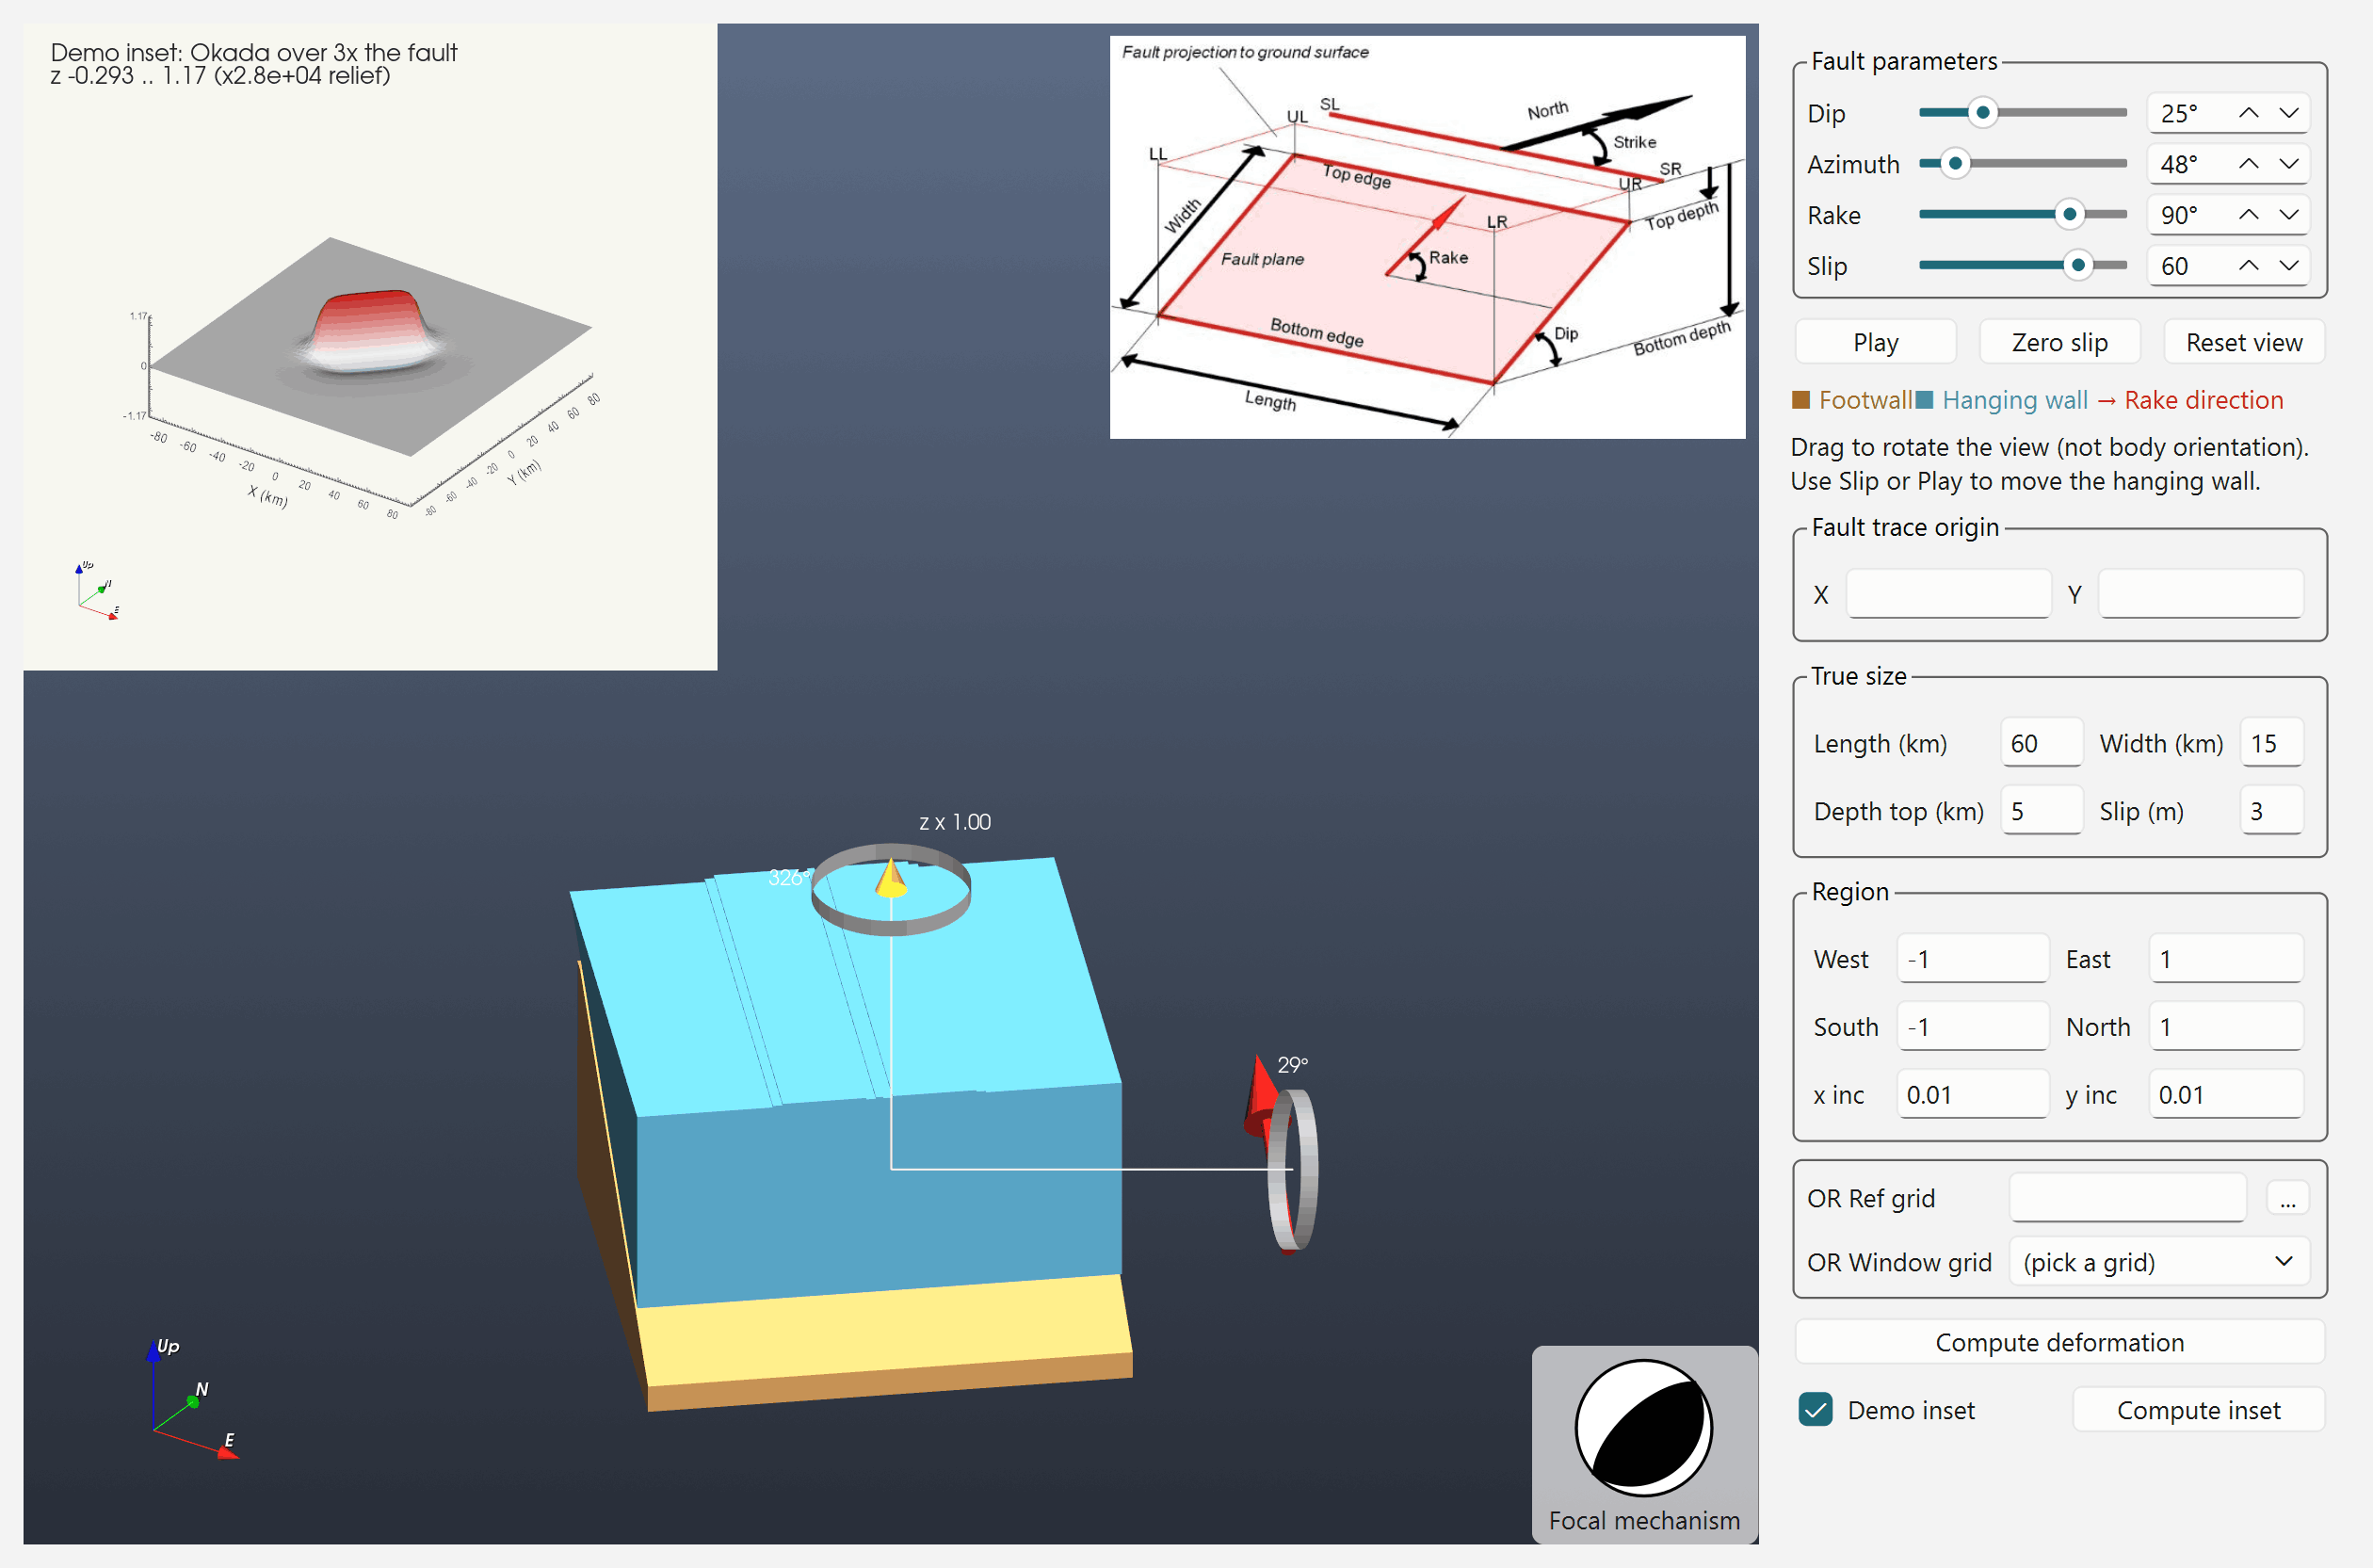Viewport: 2373px width, 1568px height.
Task: Increase Dip with the up arrow
Action: (2247, 113)
